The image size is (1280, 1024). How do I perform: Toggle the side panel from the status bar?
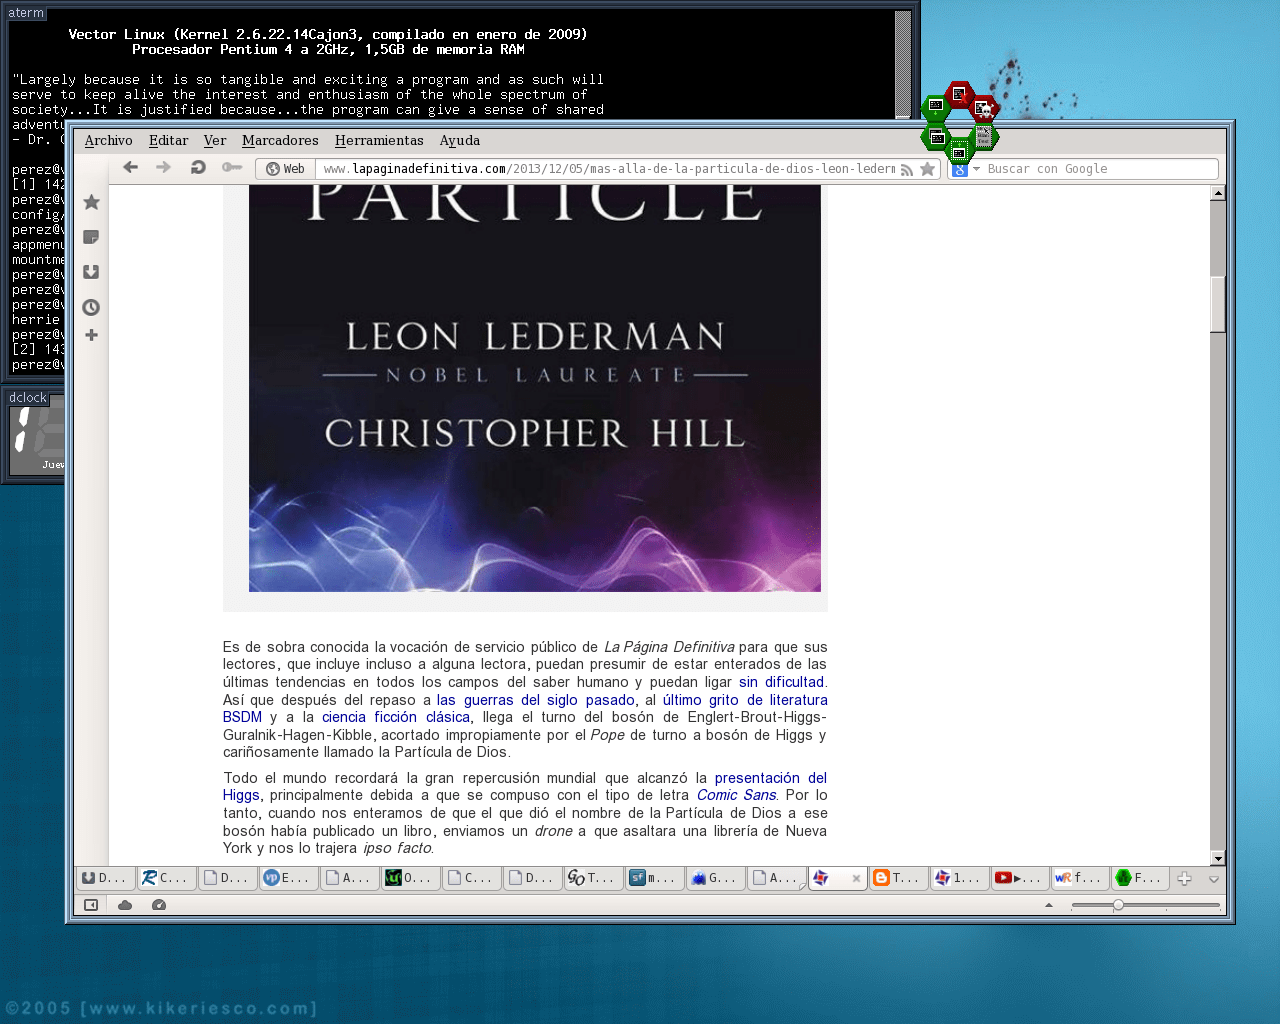91,905
